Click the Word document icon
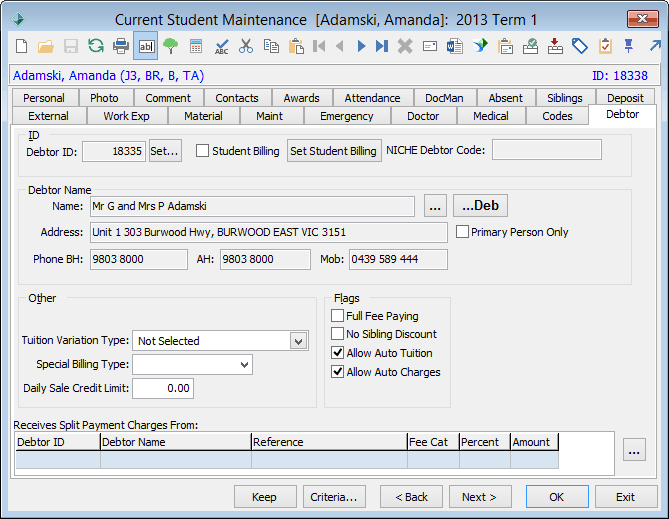 (455, 46)
